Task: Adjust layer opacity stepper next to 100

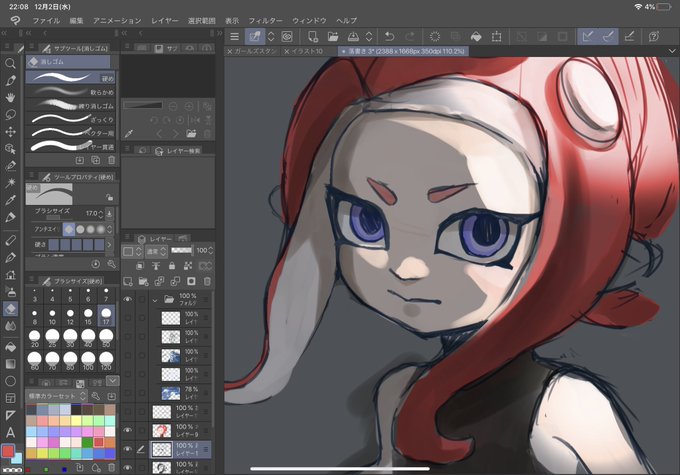Action: (211, 250)
